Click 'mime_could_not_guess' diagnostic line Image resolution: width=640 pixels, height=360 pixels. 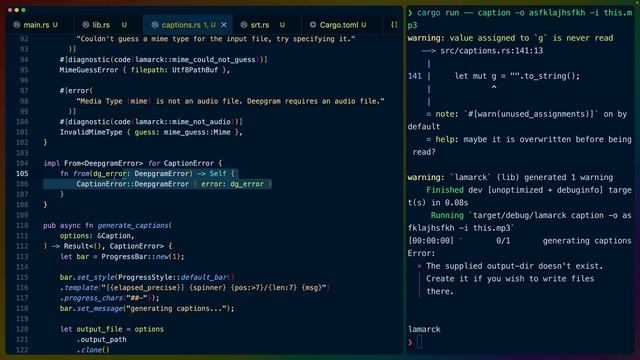(163, 60)
